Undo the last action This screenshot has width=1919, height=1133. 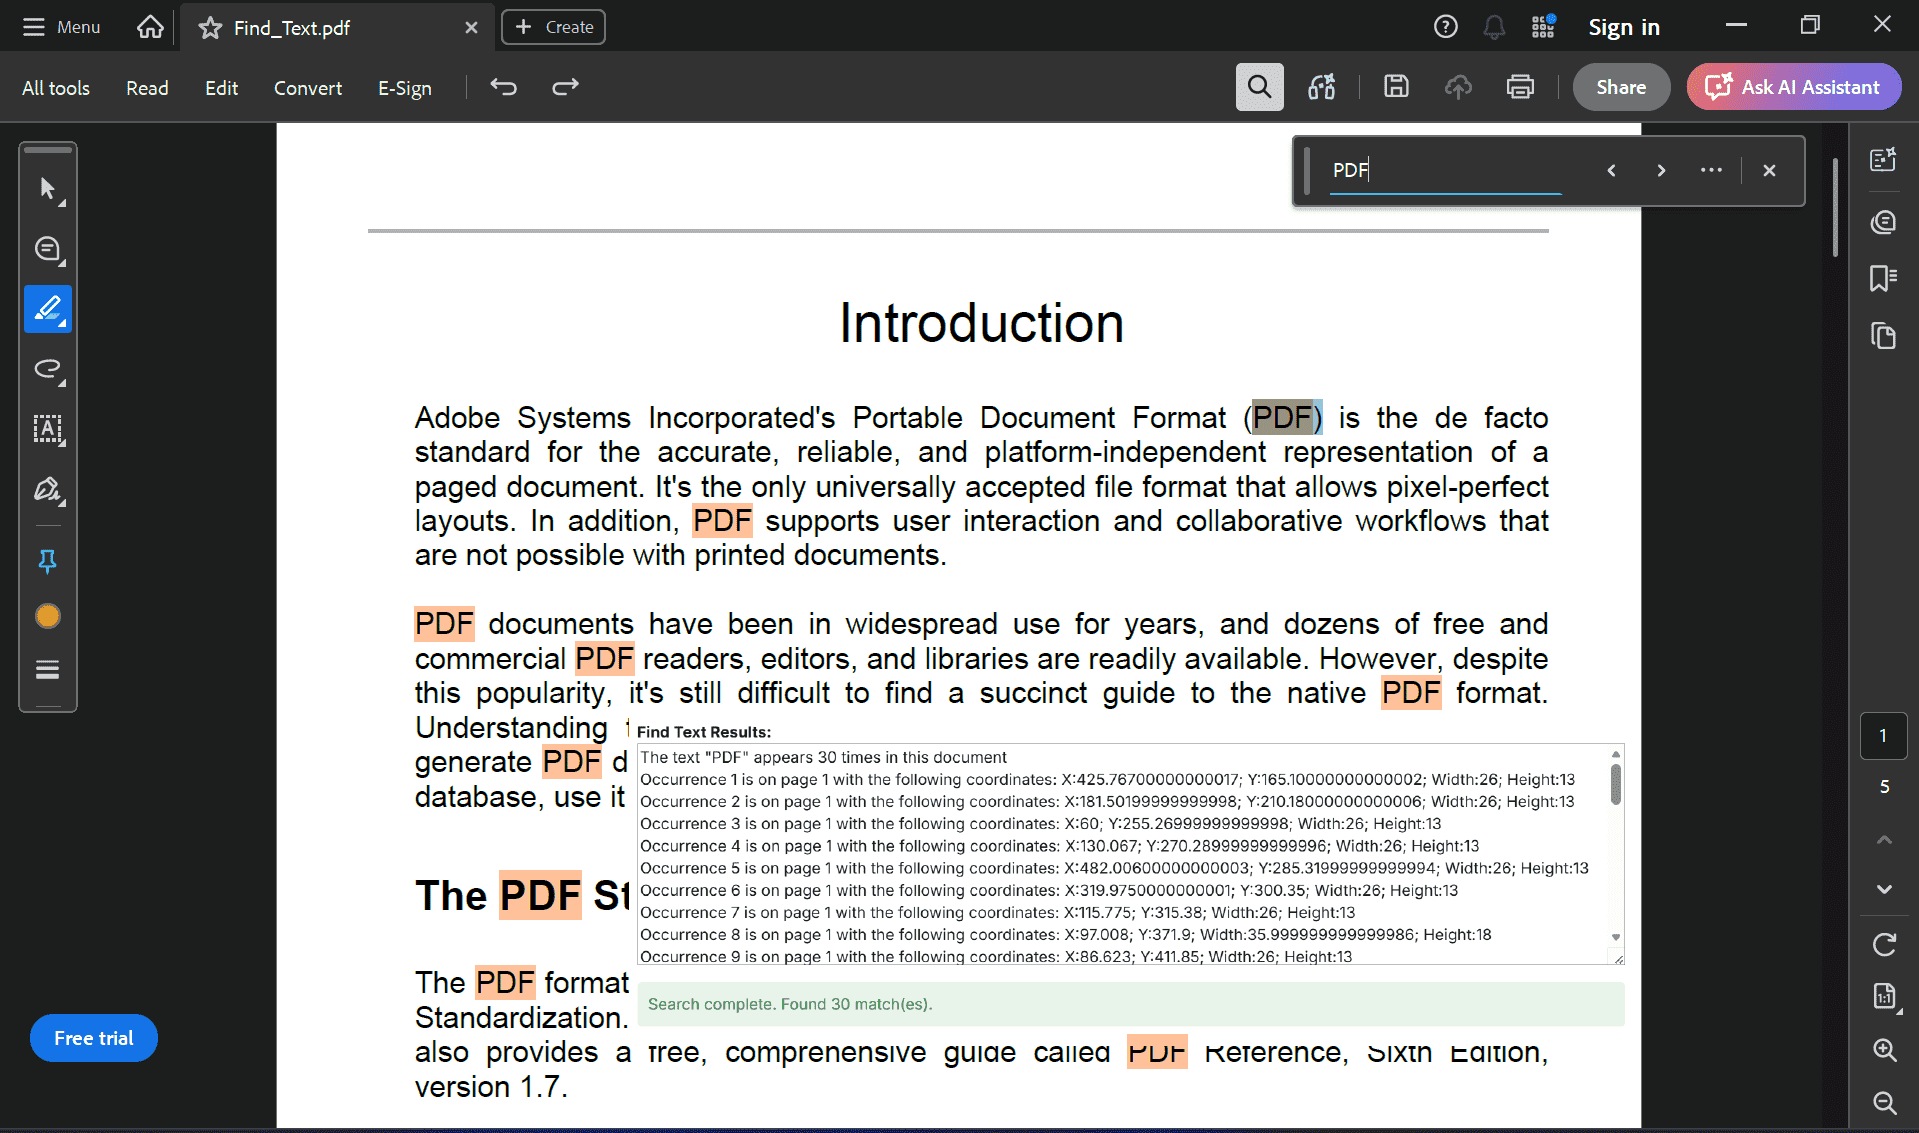[503, 87]
